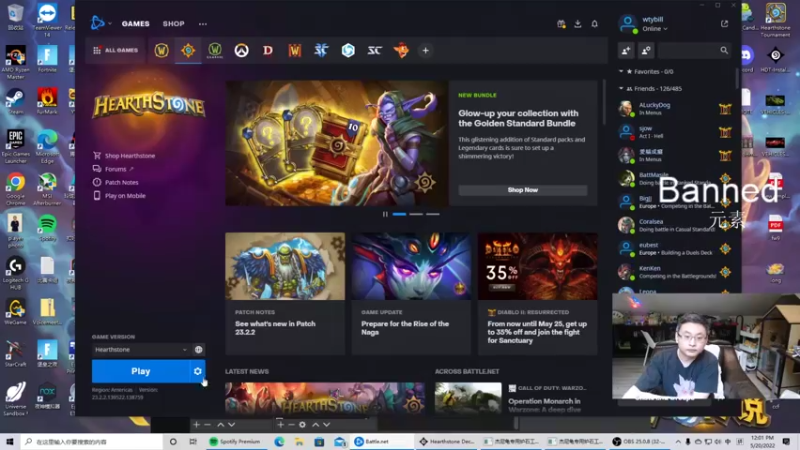The image size is (800, 450).
Task: Switch to the GAMES tab
Action: point(136,23)
